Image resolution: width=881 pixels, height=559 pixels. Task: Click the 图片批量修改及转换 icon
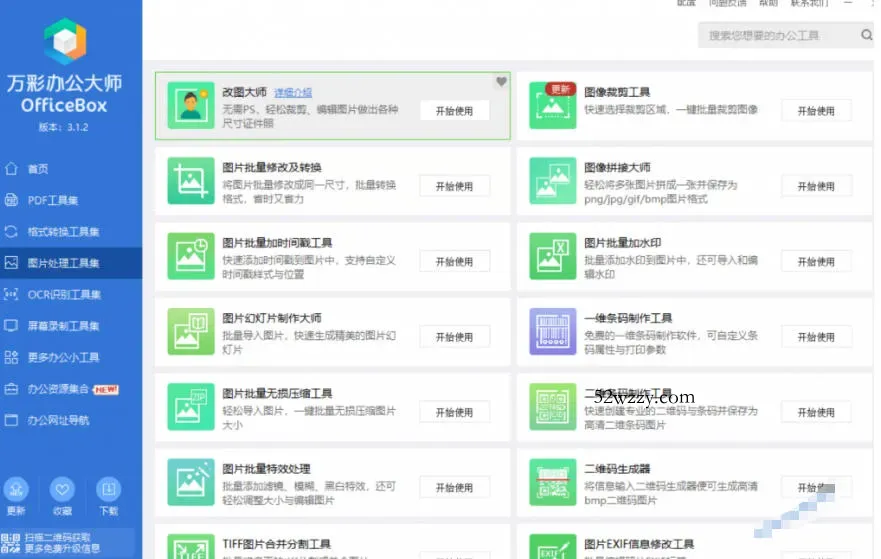point(190,181)
